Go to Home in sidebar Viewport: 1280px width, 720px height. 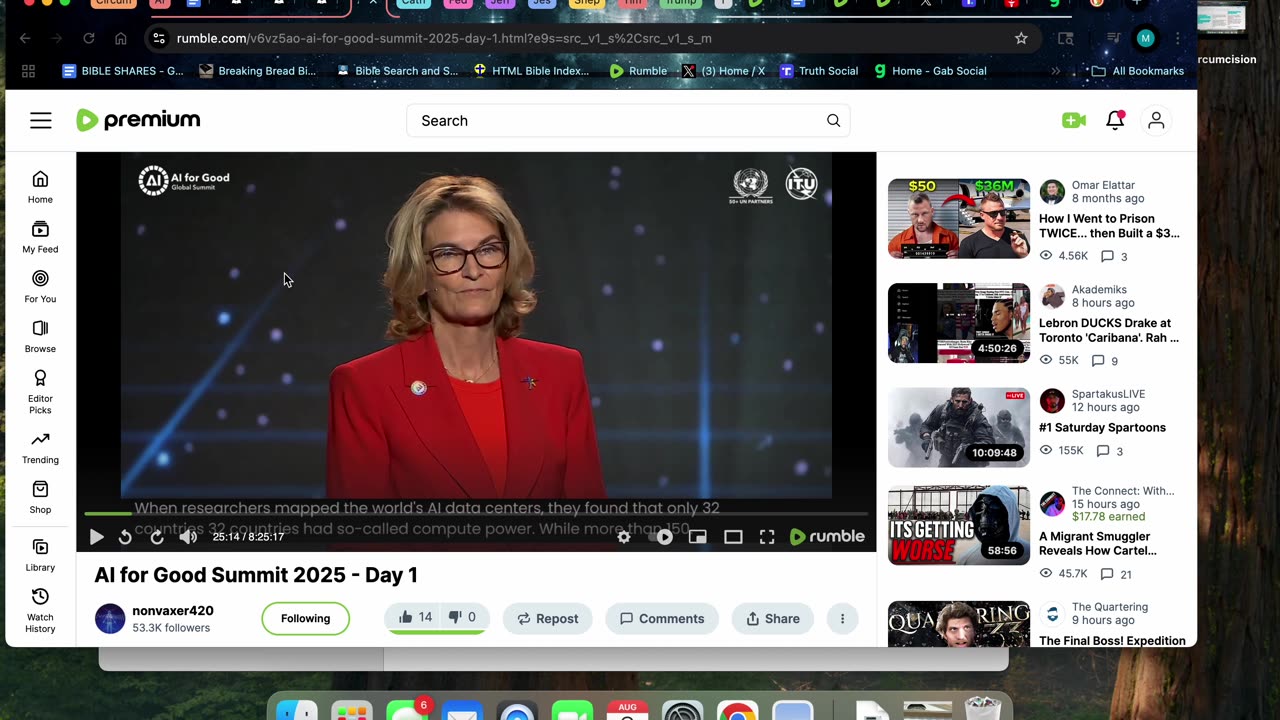coord(40,187)
